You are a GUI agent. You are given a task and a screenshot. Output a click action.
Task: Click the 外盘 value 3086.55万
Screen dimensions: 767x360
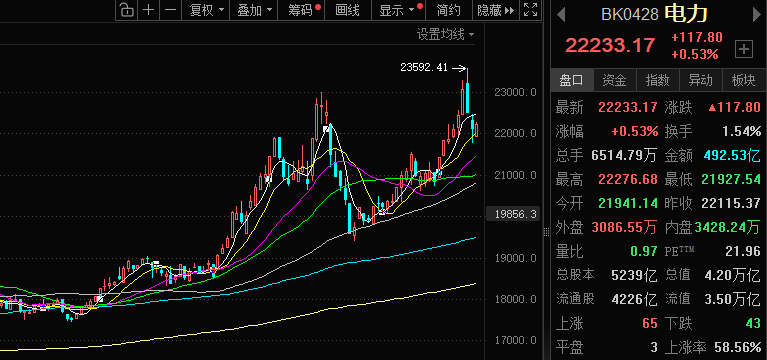pos(624,228)
